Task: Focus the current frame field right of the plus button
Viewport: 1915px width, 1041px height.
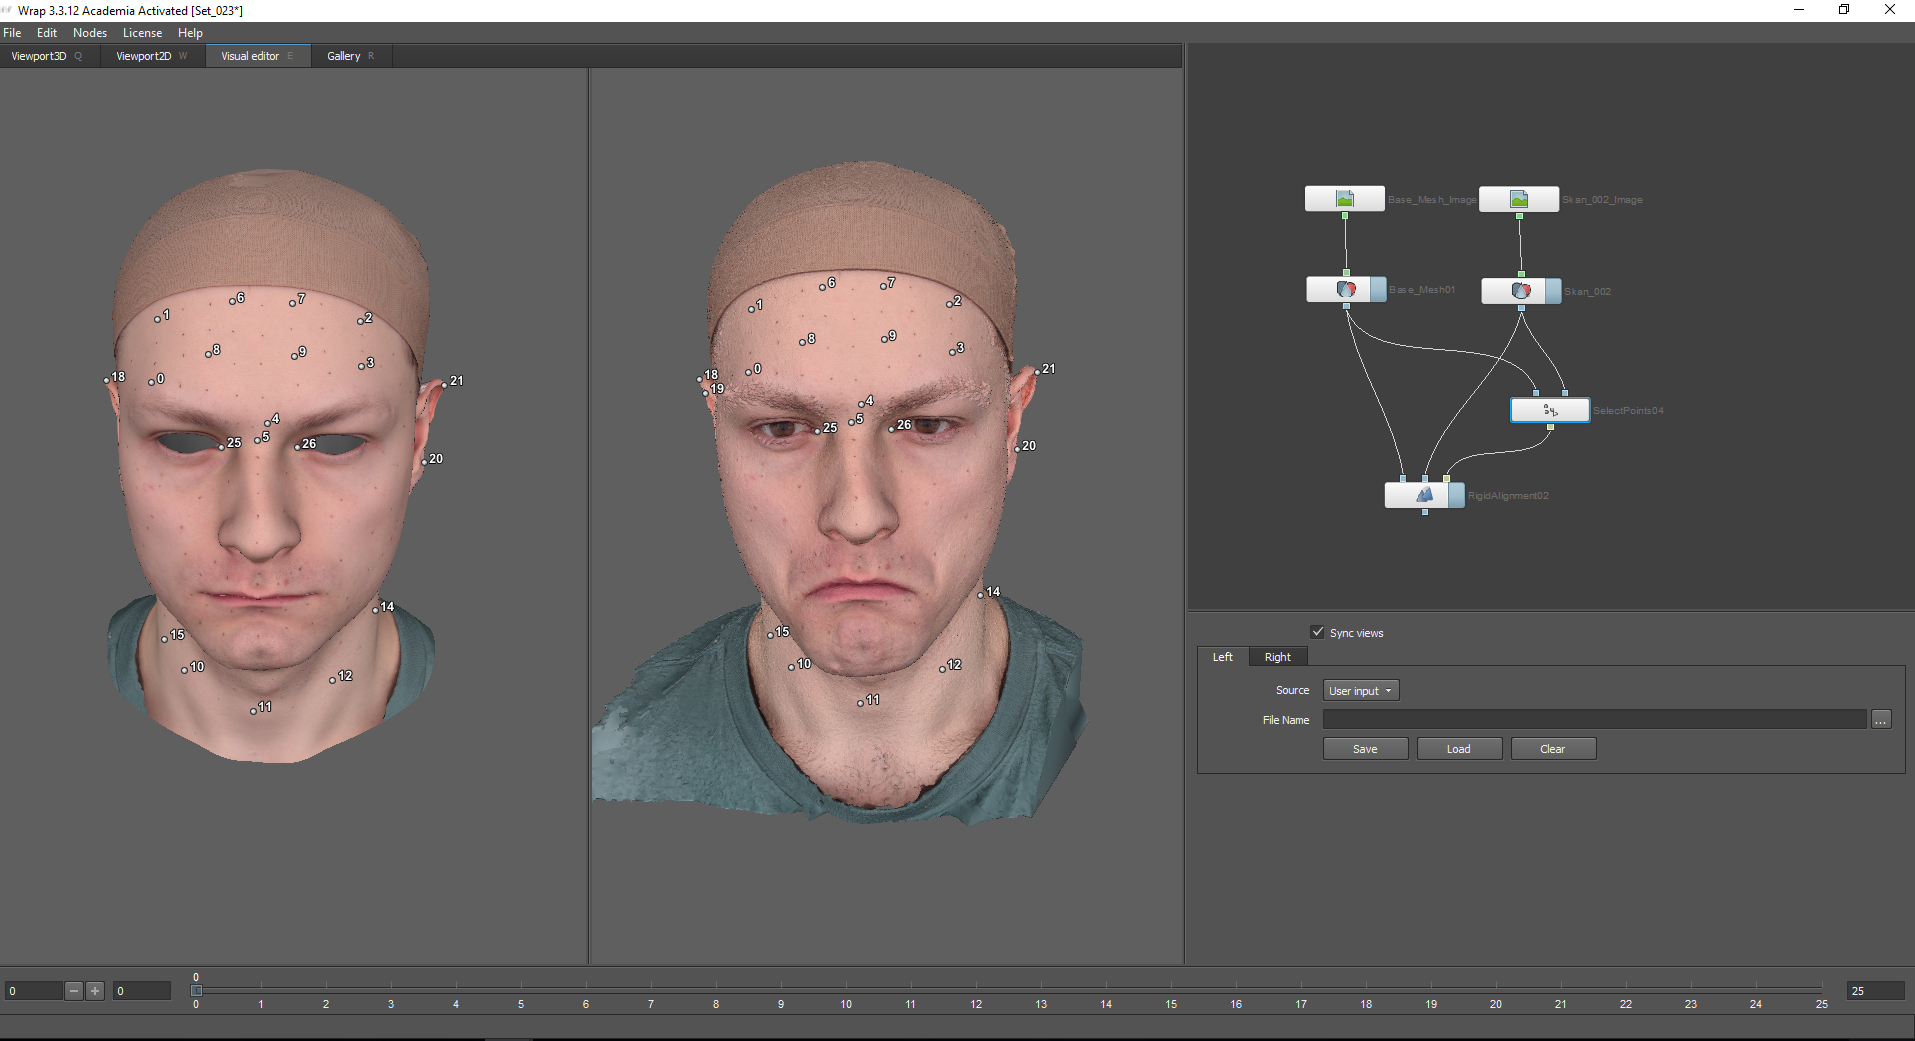Action: pyautogui.click(x=141, y=991)
